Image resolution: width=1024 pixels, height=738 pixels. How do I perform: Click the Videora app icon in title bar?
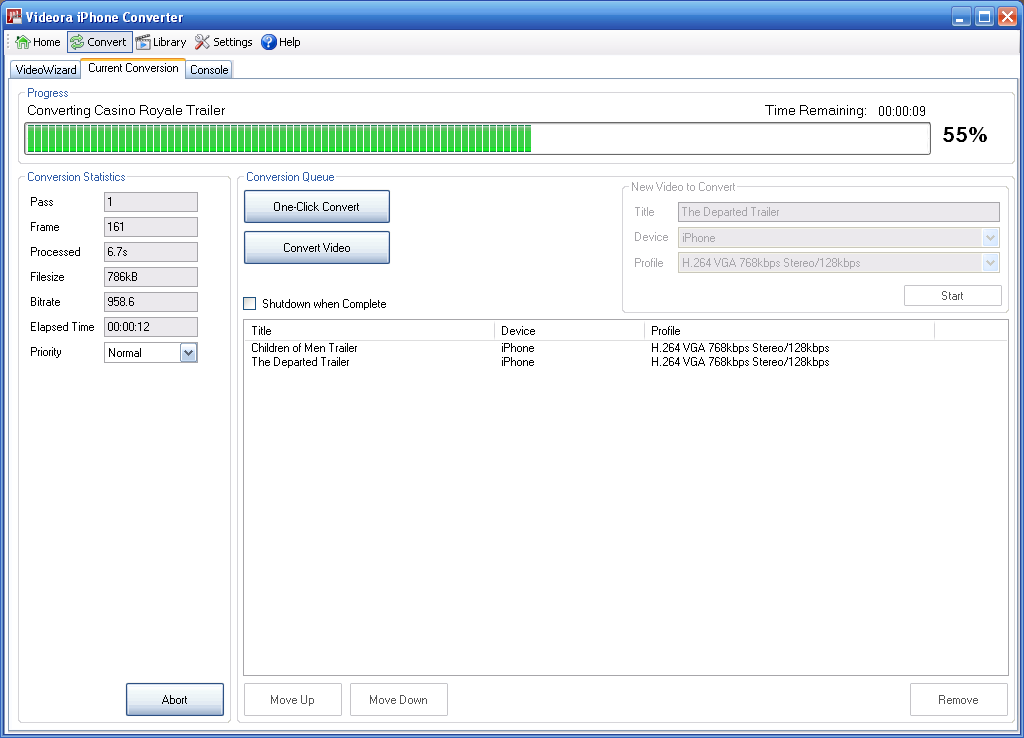pyautogui.click(x=14, y=16)
